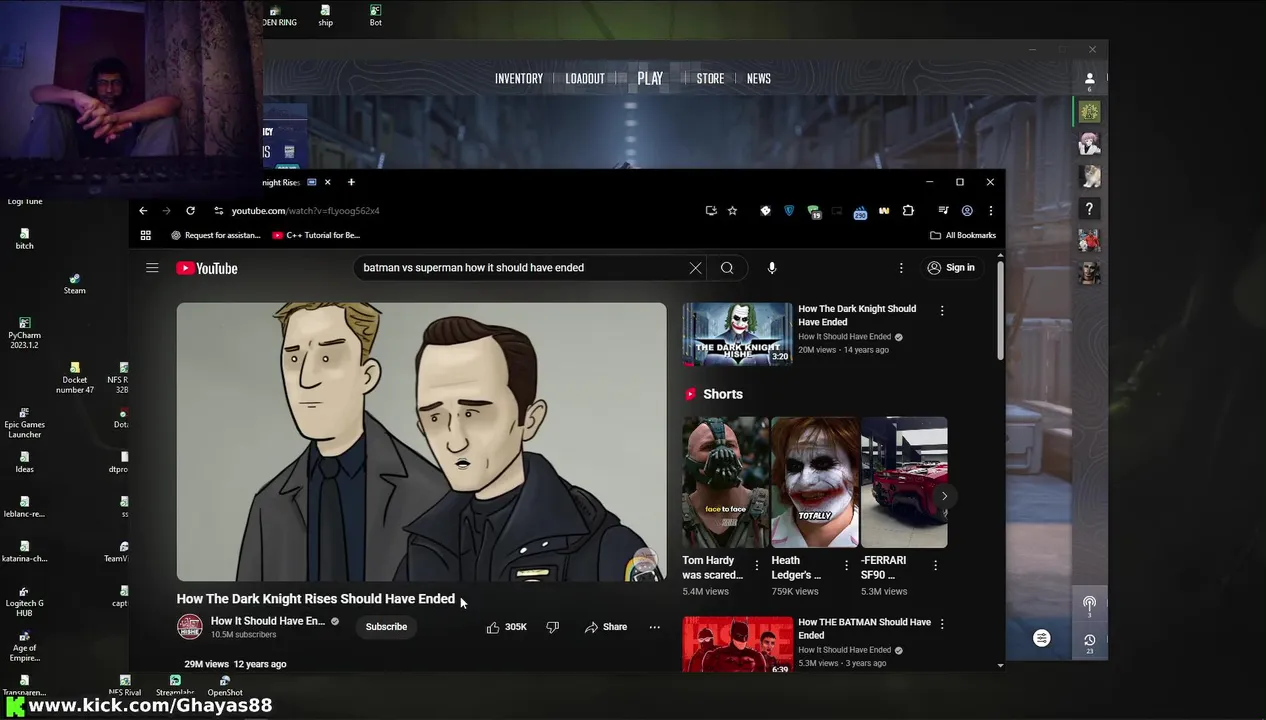Image resolution: width=1266 pixels, height=720 pixels.
Task: Sign in to YouTube
Action: point(951,268)
